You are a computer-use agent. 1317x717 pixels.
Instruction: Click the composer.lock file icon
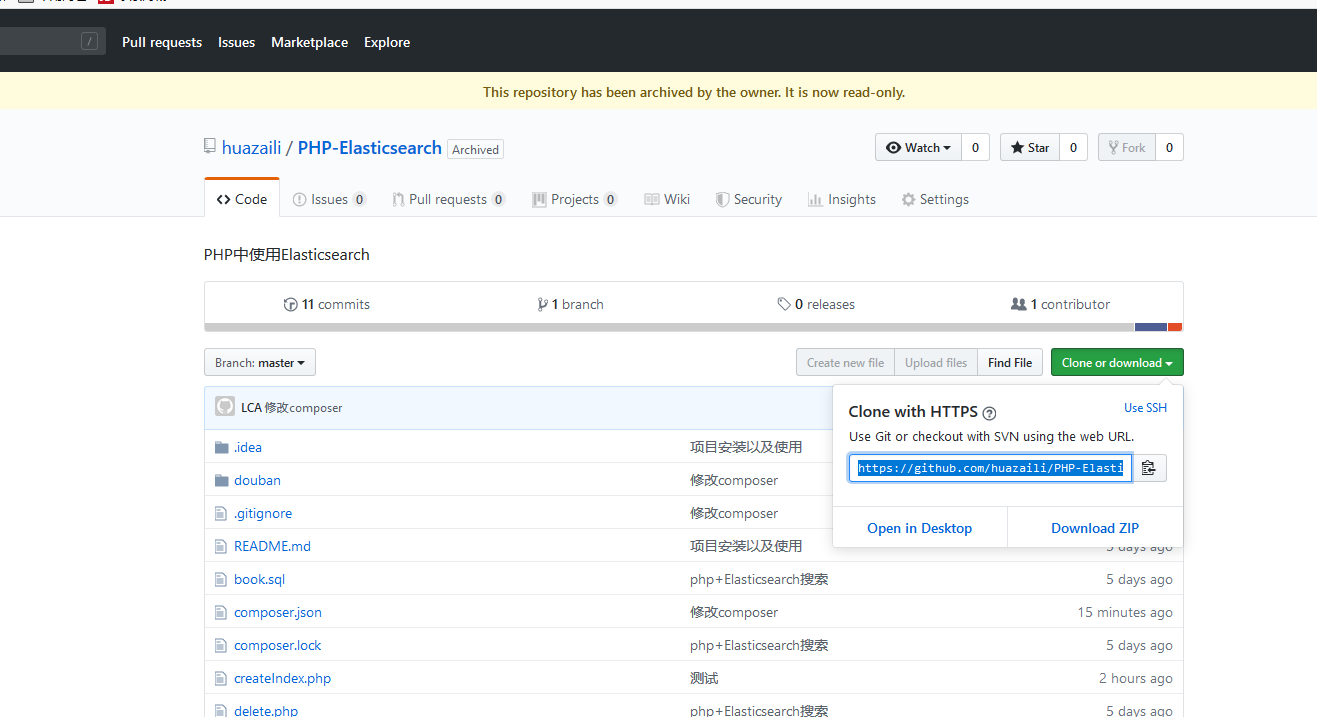(x=221, y=645)
